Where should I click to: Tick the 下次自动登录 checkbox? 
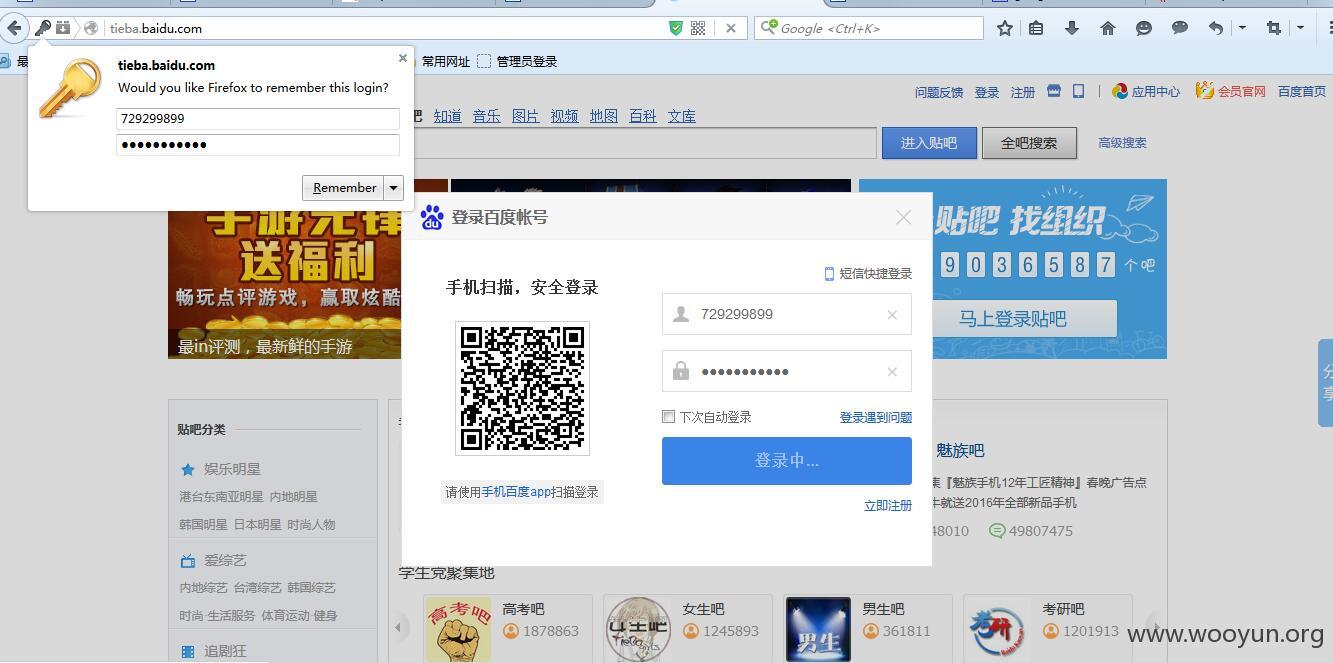[668, 417]
